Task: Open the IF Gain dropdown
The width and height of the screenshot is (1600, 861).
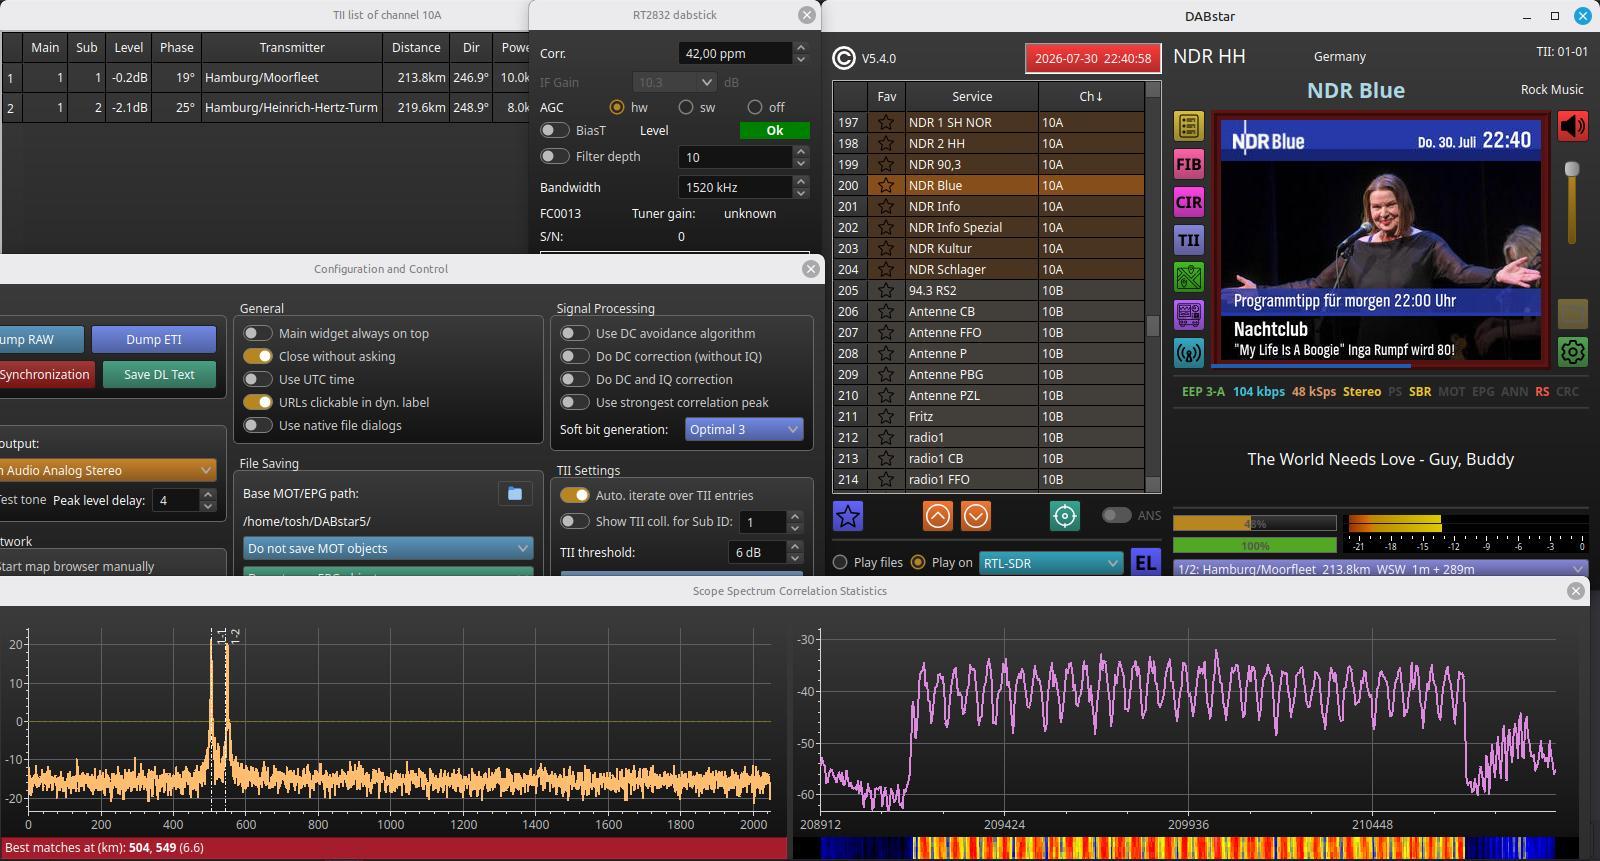Action: pos(675,82)
